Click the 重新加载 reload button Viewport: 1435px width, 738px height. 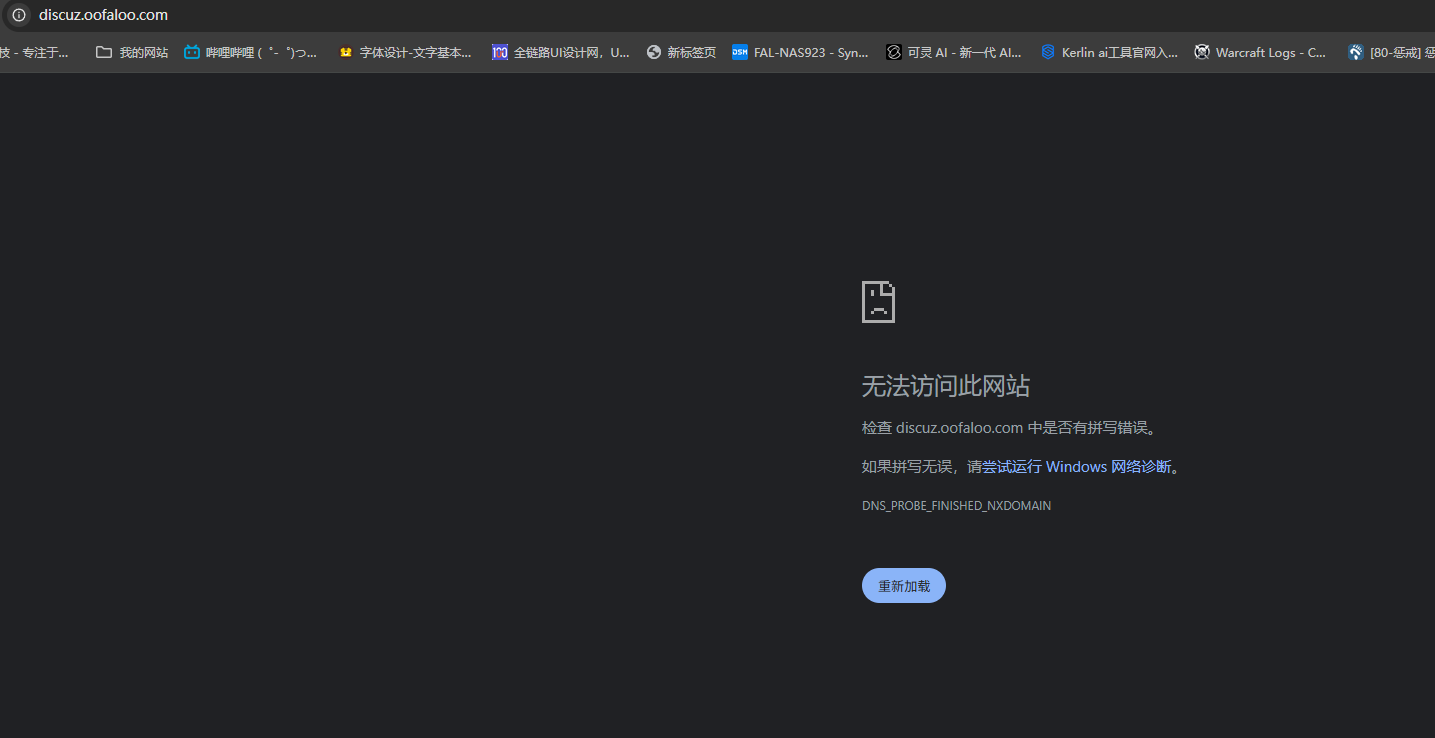[x=903, y=585]
